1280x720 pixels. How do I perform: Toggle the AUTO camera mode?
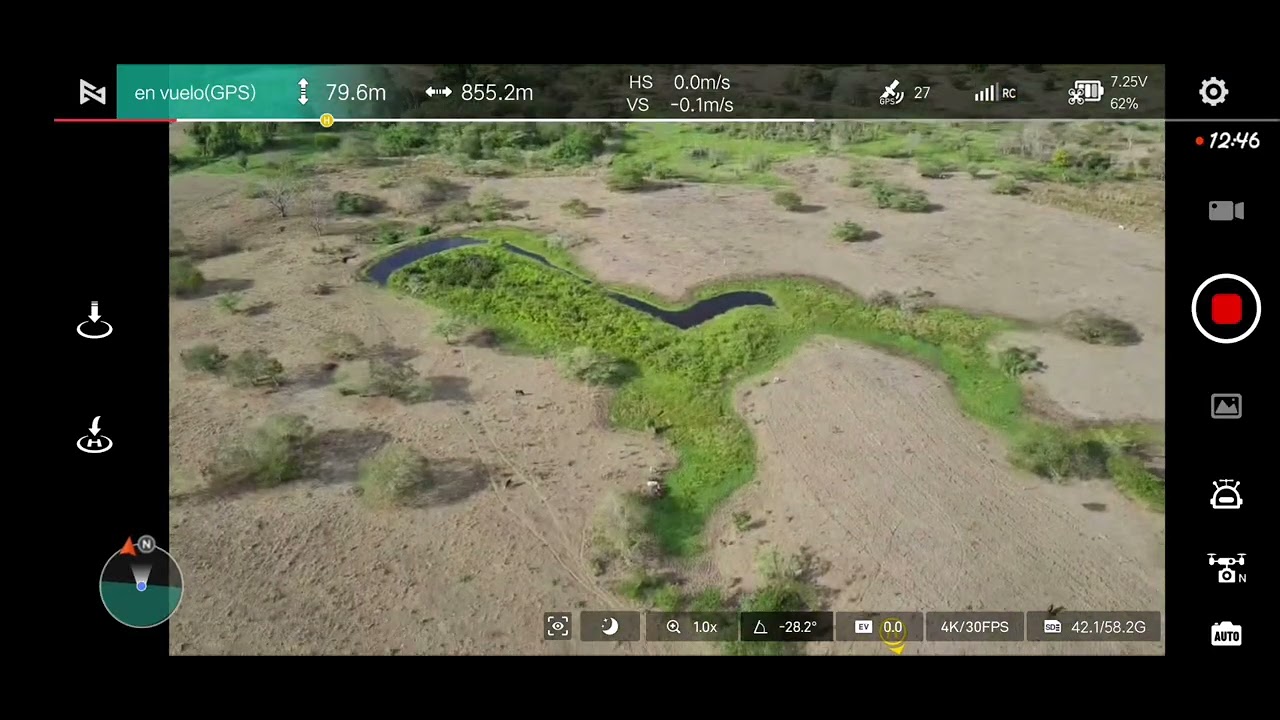coord(1226,634)
